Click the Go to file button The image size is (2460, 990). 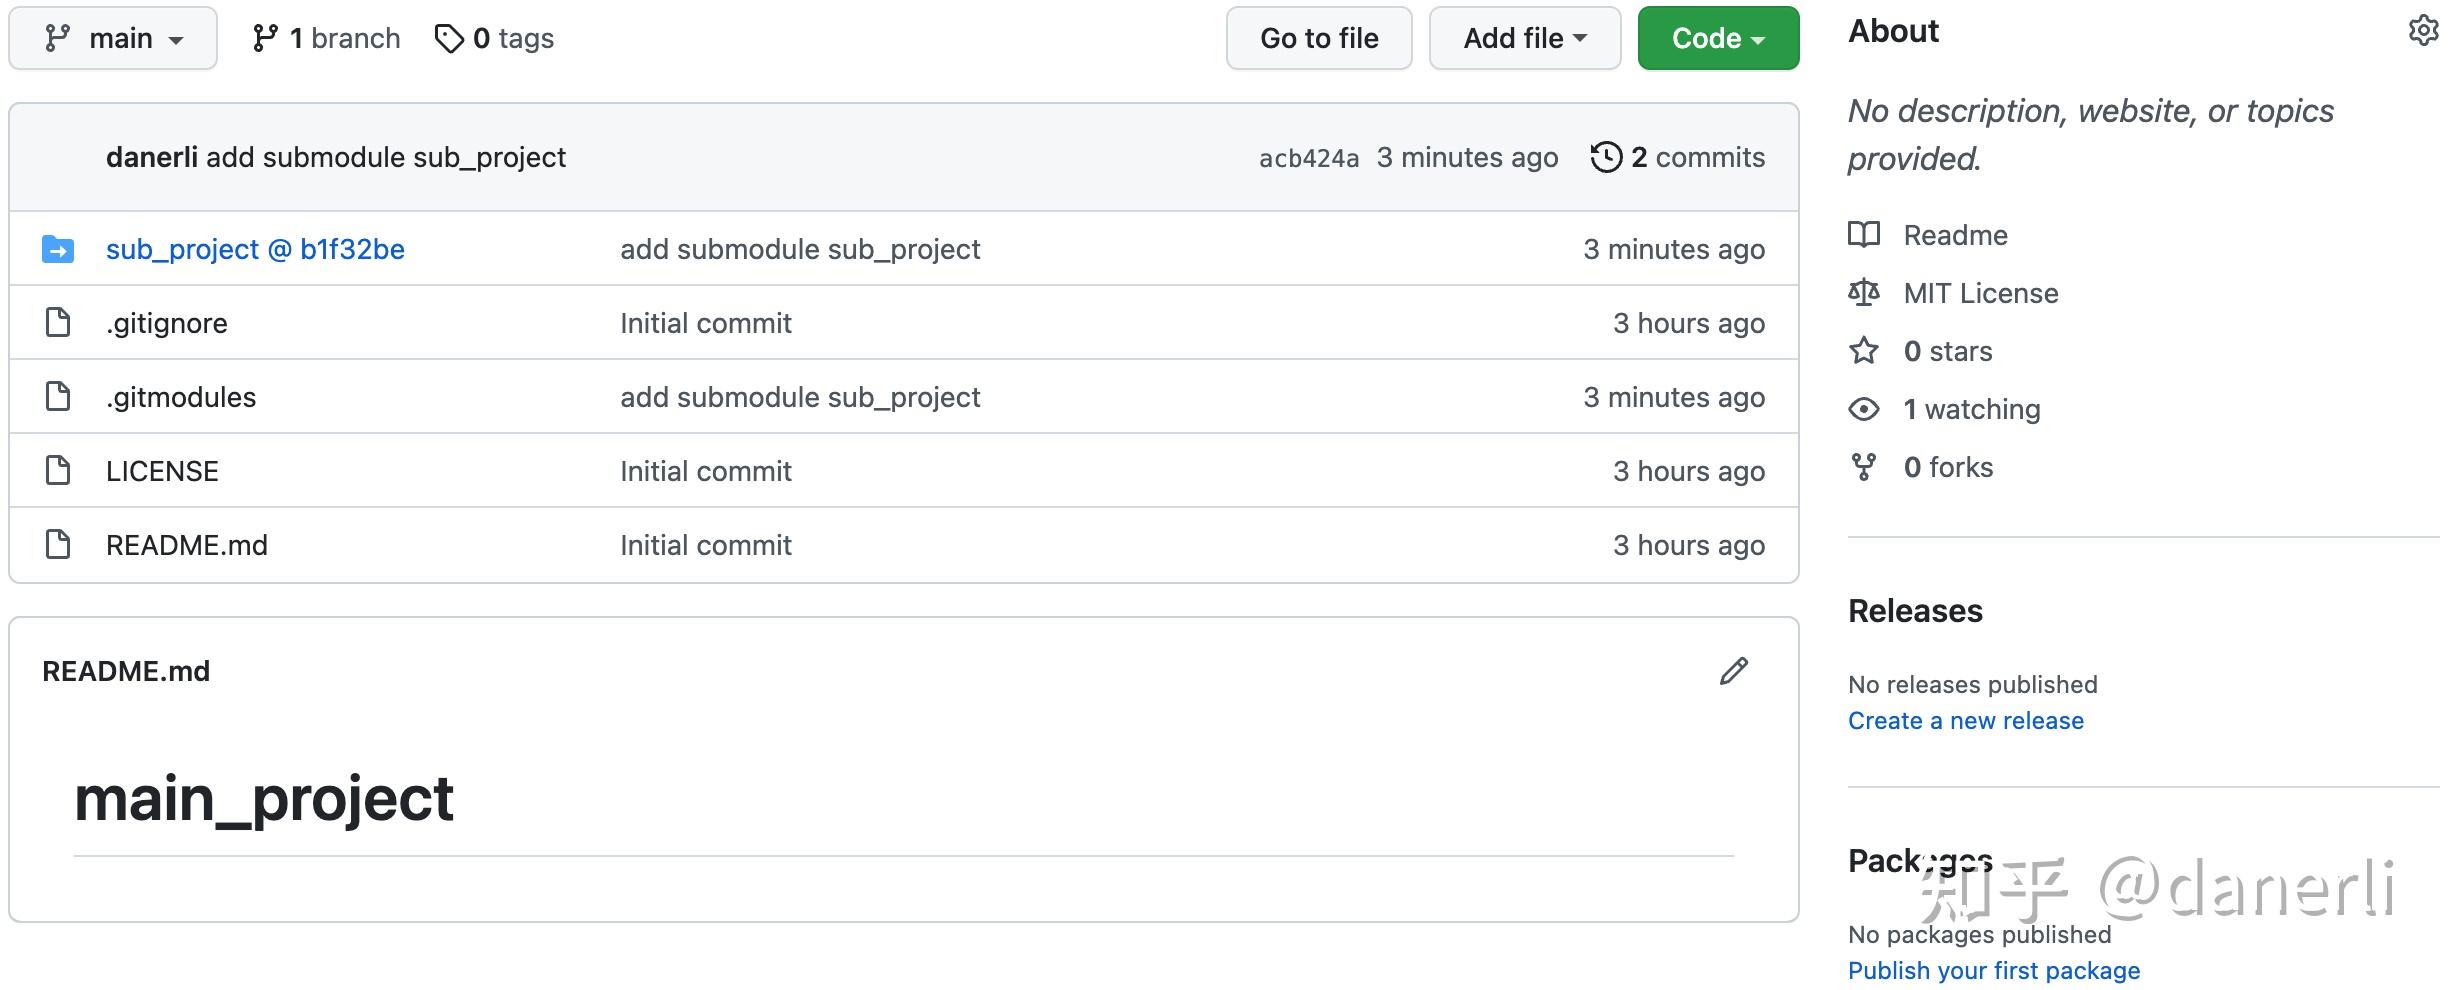pyautogui.click(x=1319, y=38)
